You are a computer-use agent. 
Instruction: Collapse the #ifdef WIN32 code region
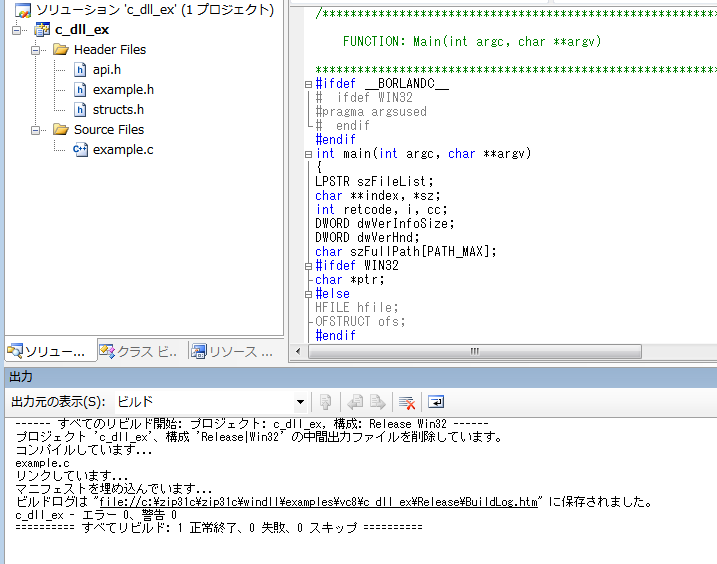click(x=308, y=266)
